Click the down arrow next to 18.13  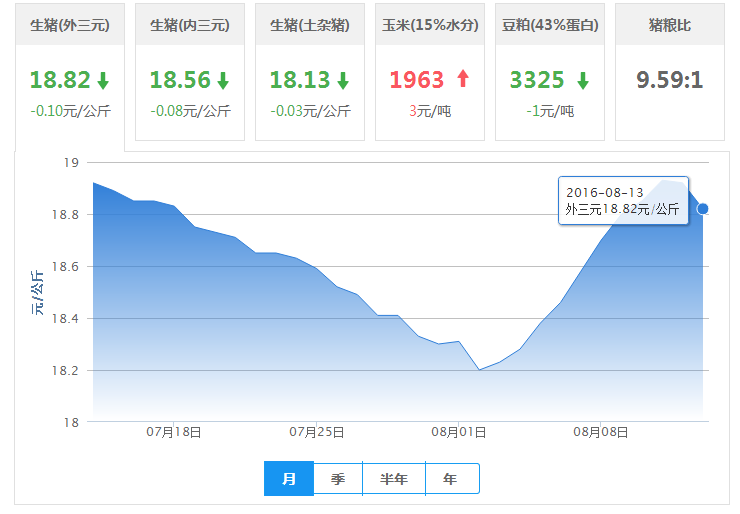coord(343,80)
